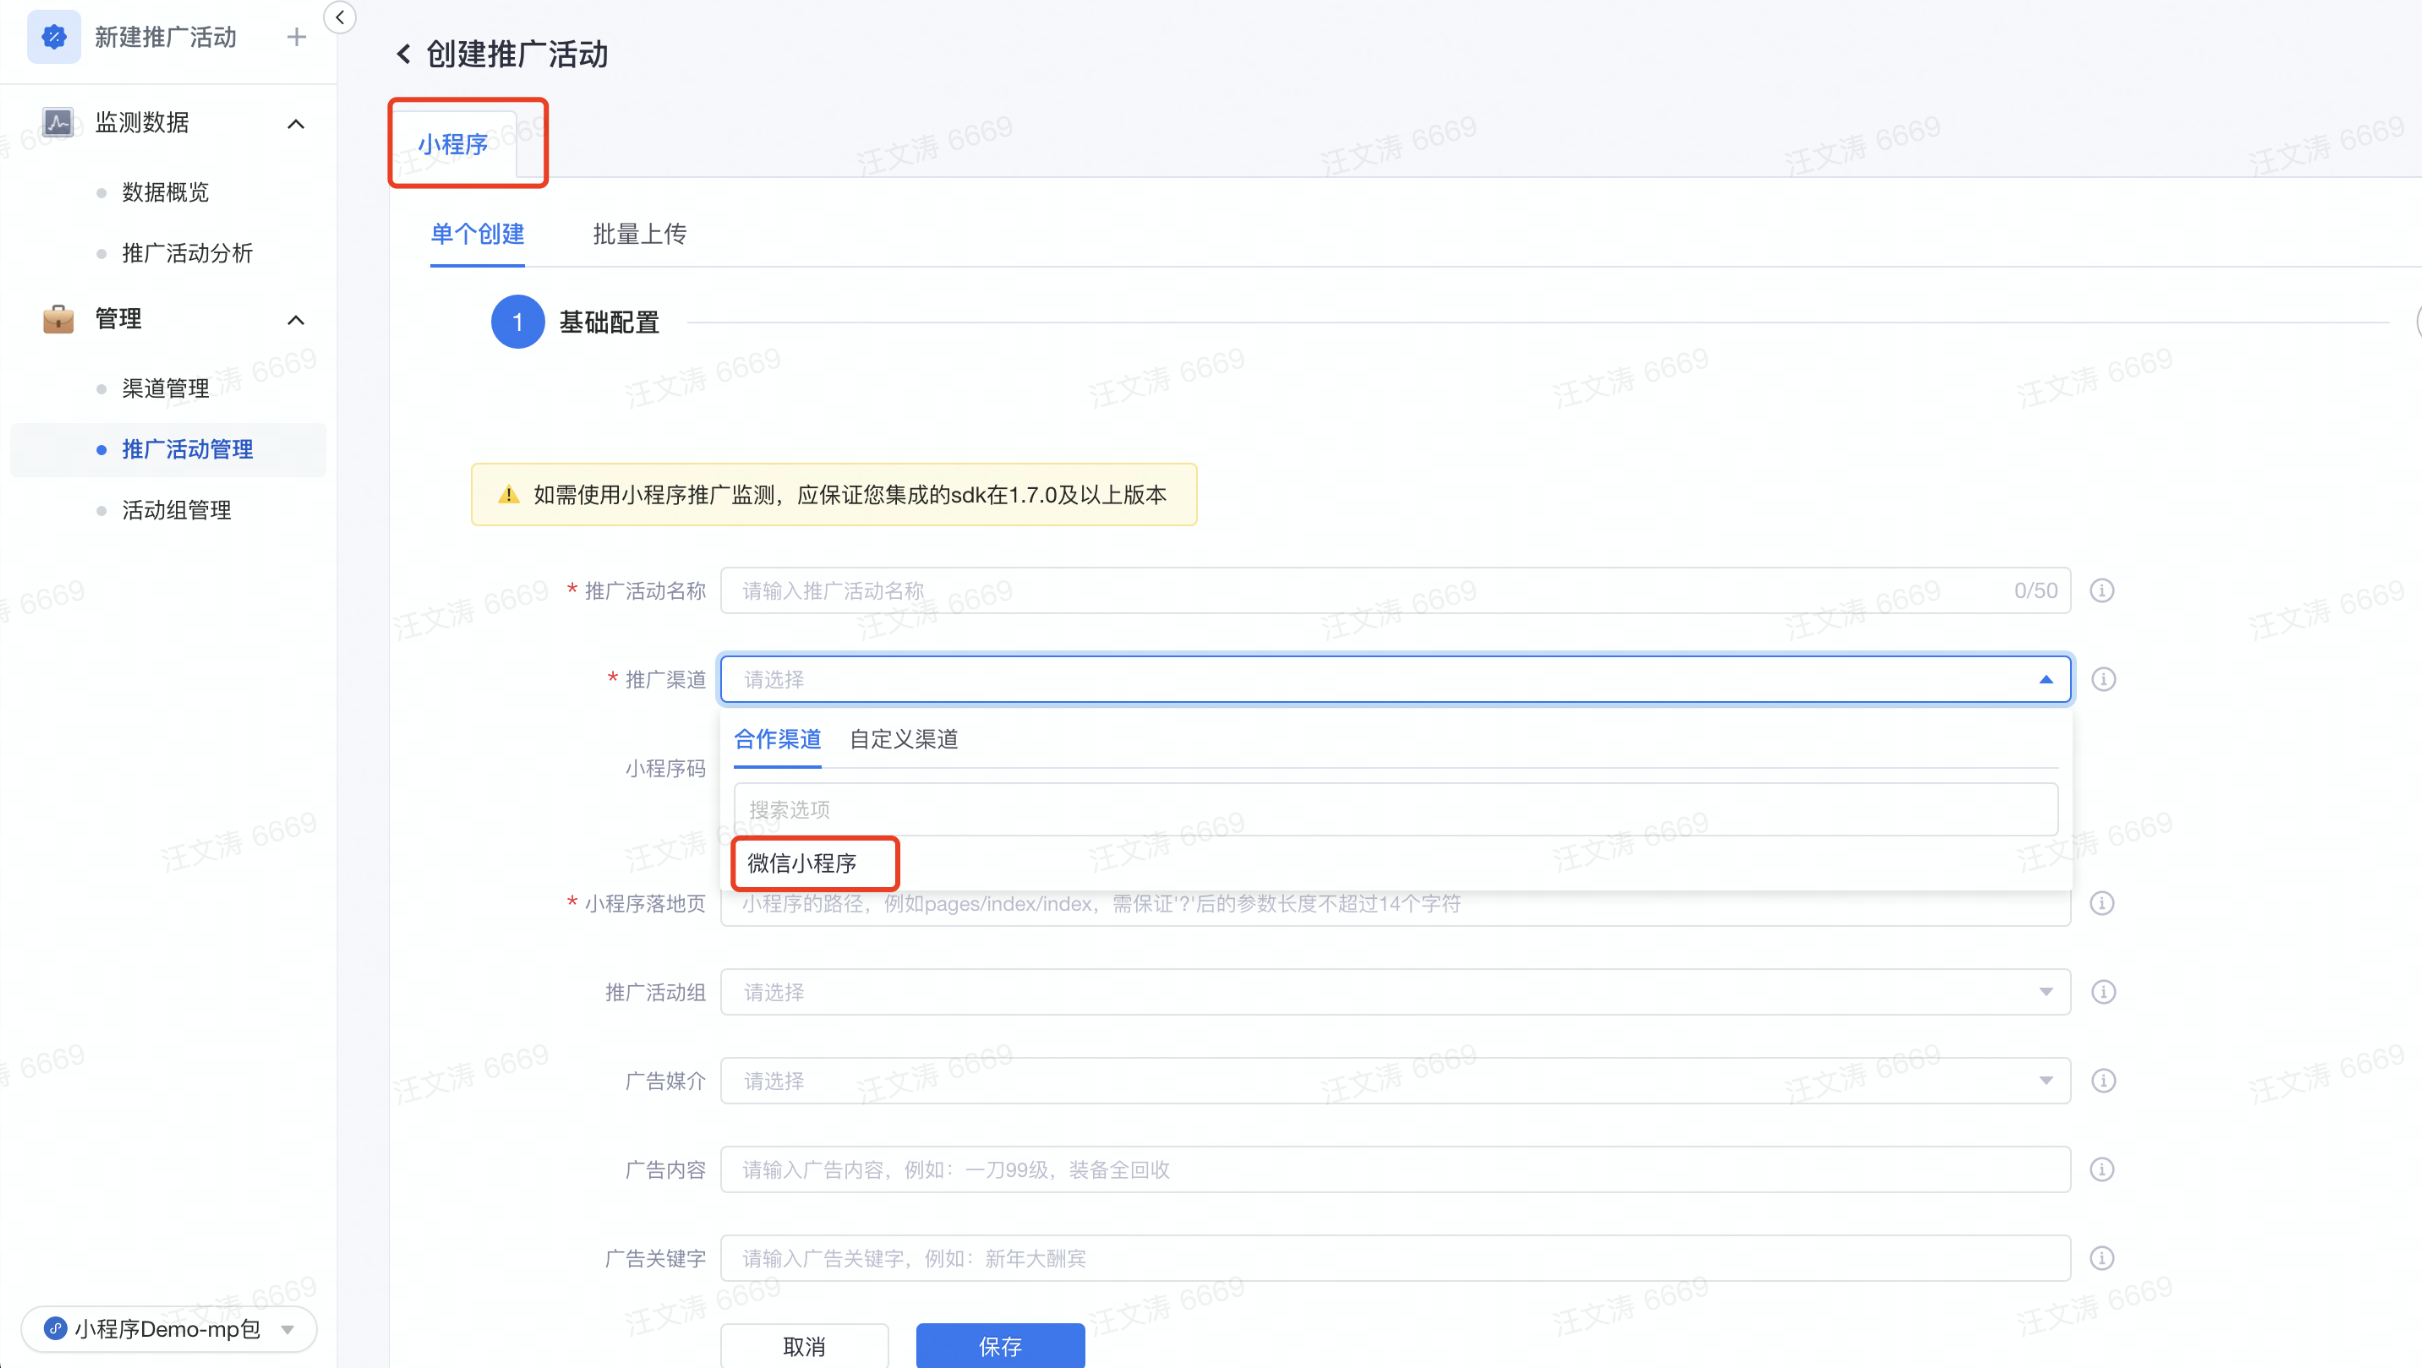Click the plus icon beside 新建推广活动

tap(296, 37)
